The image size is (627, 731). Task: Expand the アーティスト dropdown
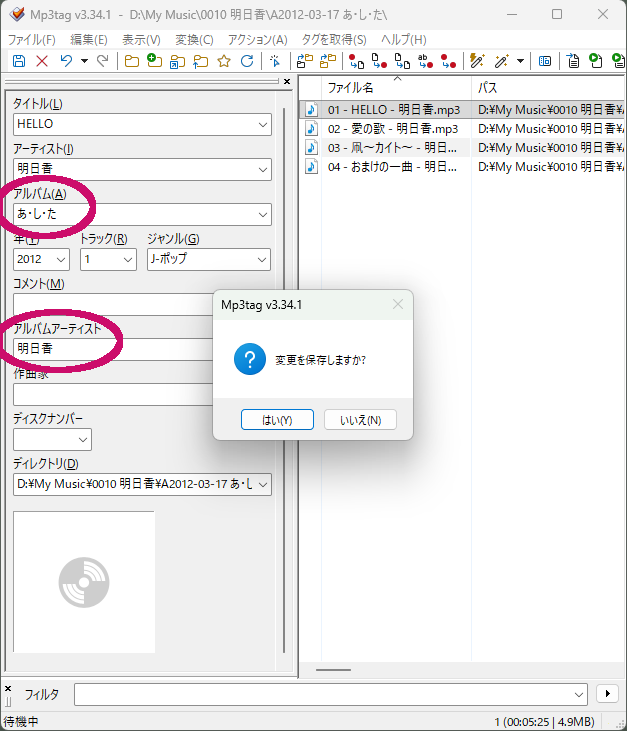263,170
